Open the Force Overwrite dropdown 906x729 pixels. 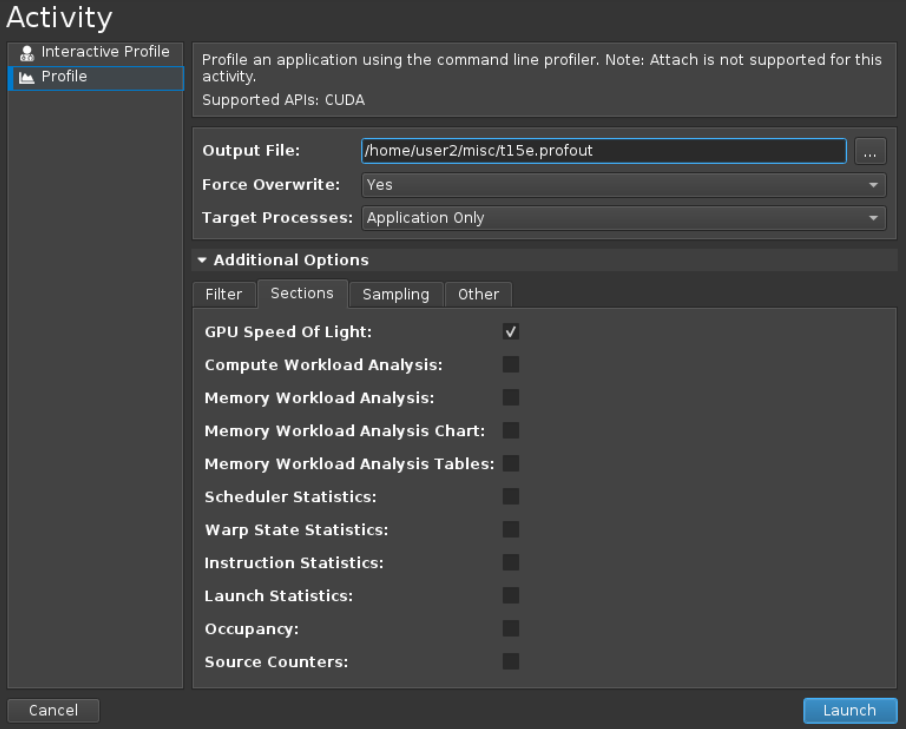tap(623, 185)
